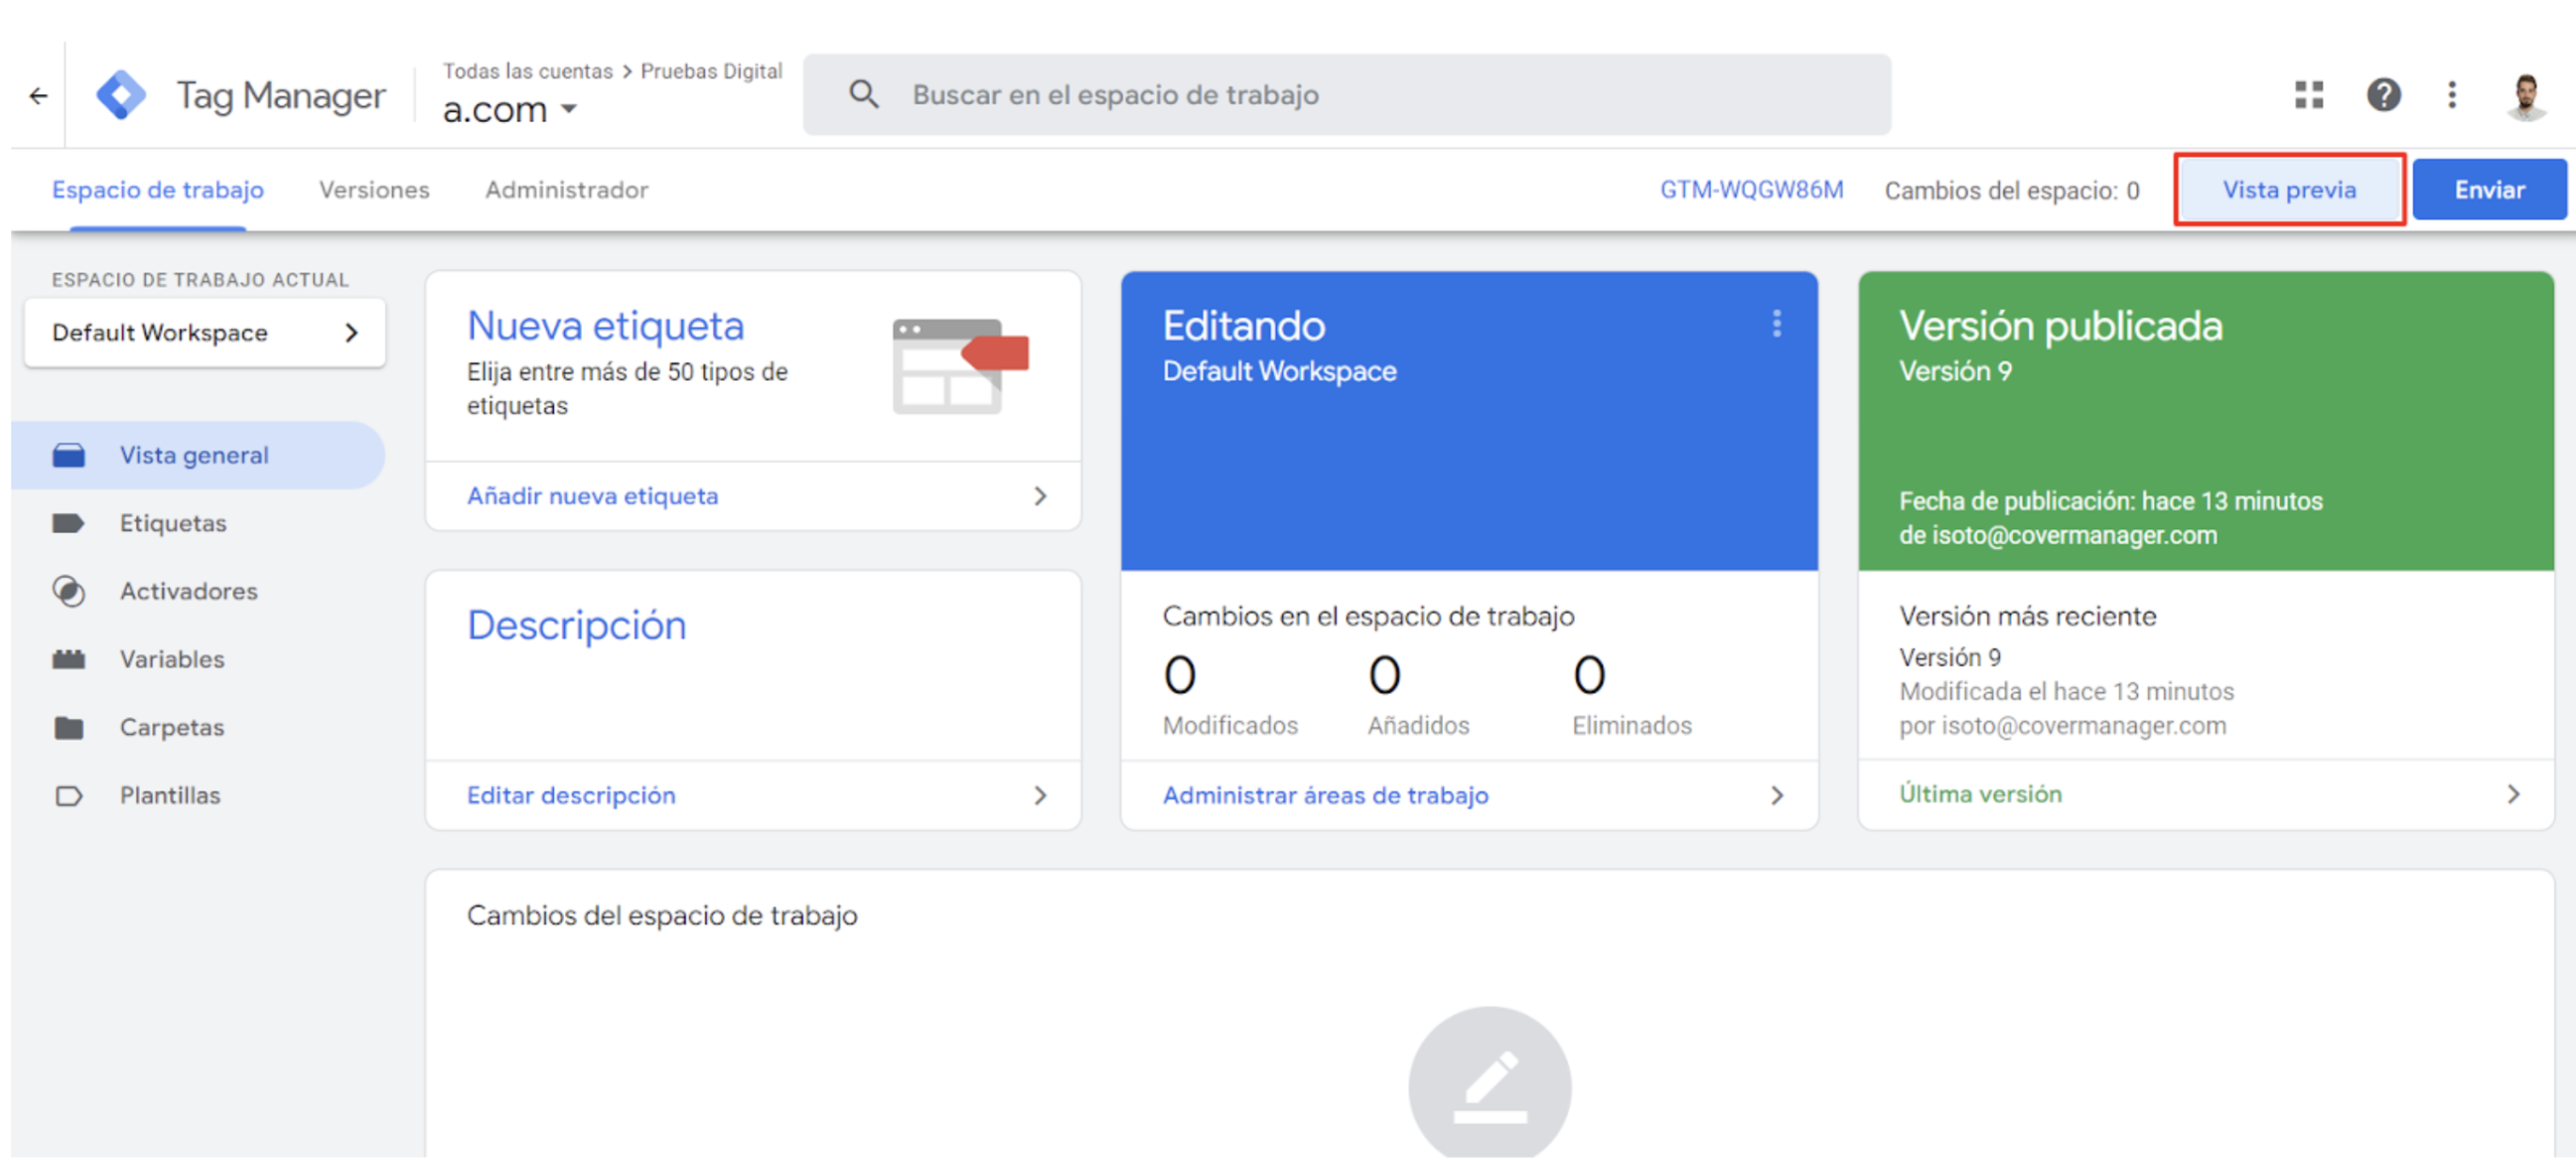The width and height of the screenshot is (2576, 1158).
Task: Open the Google apps grid icon
Action: pyautogui.click(x=2309, y=95)
